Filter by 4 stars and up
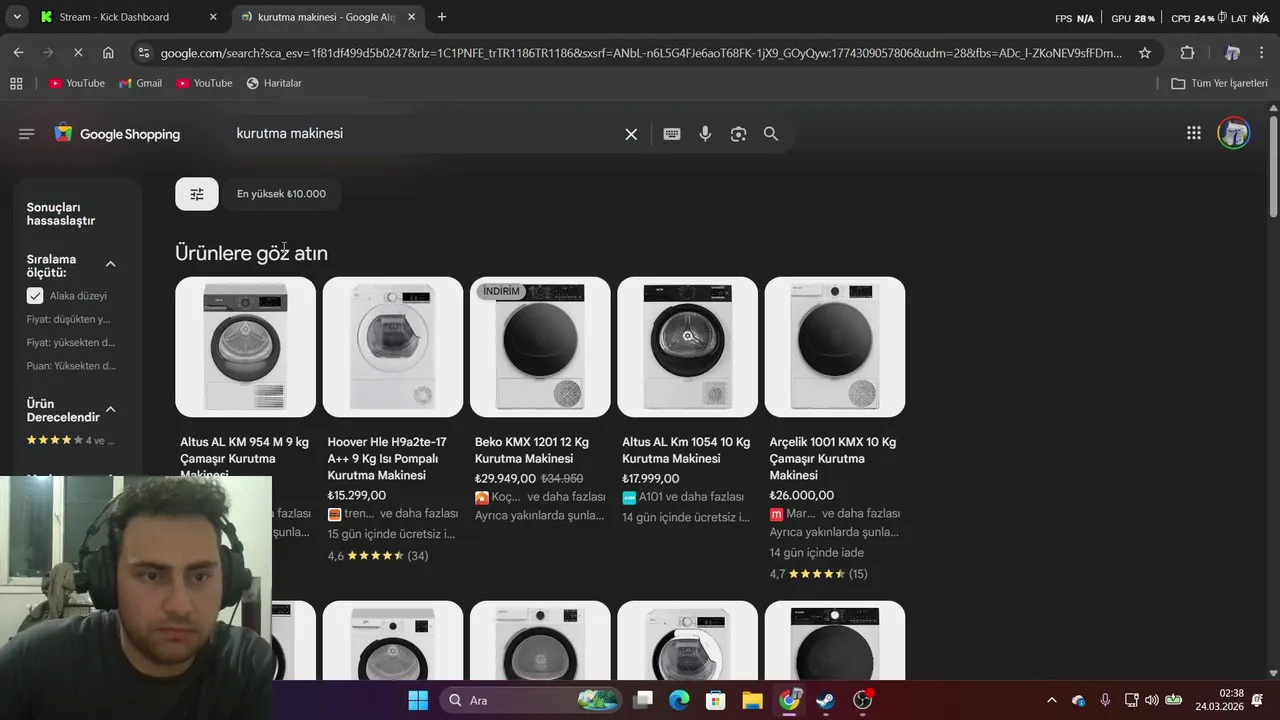1280x720 pixels. [70, 440]
